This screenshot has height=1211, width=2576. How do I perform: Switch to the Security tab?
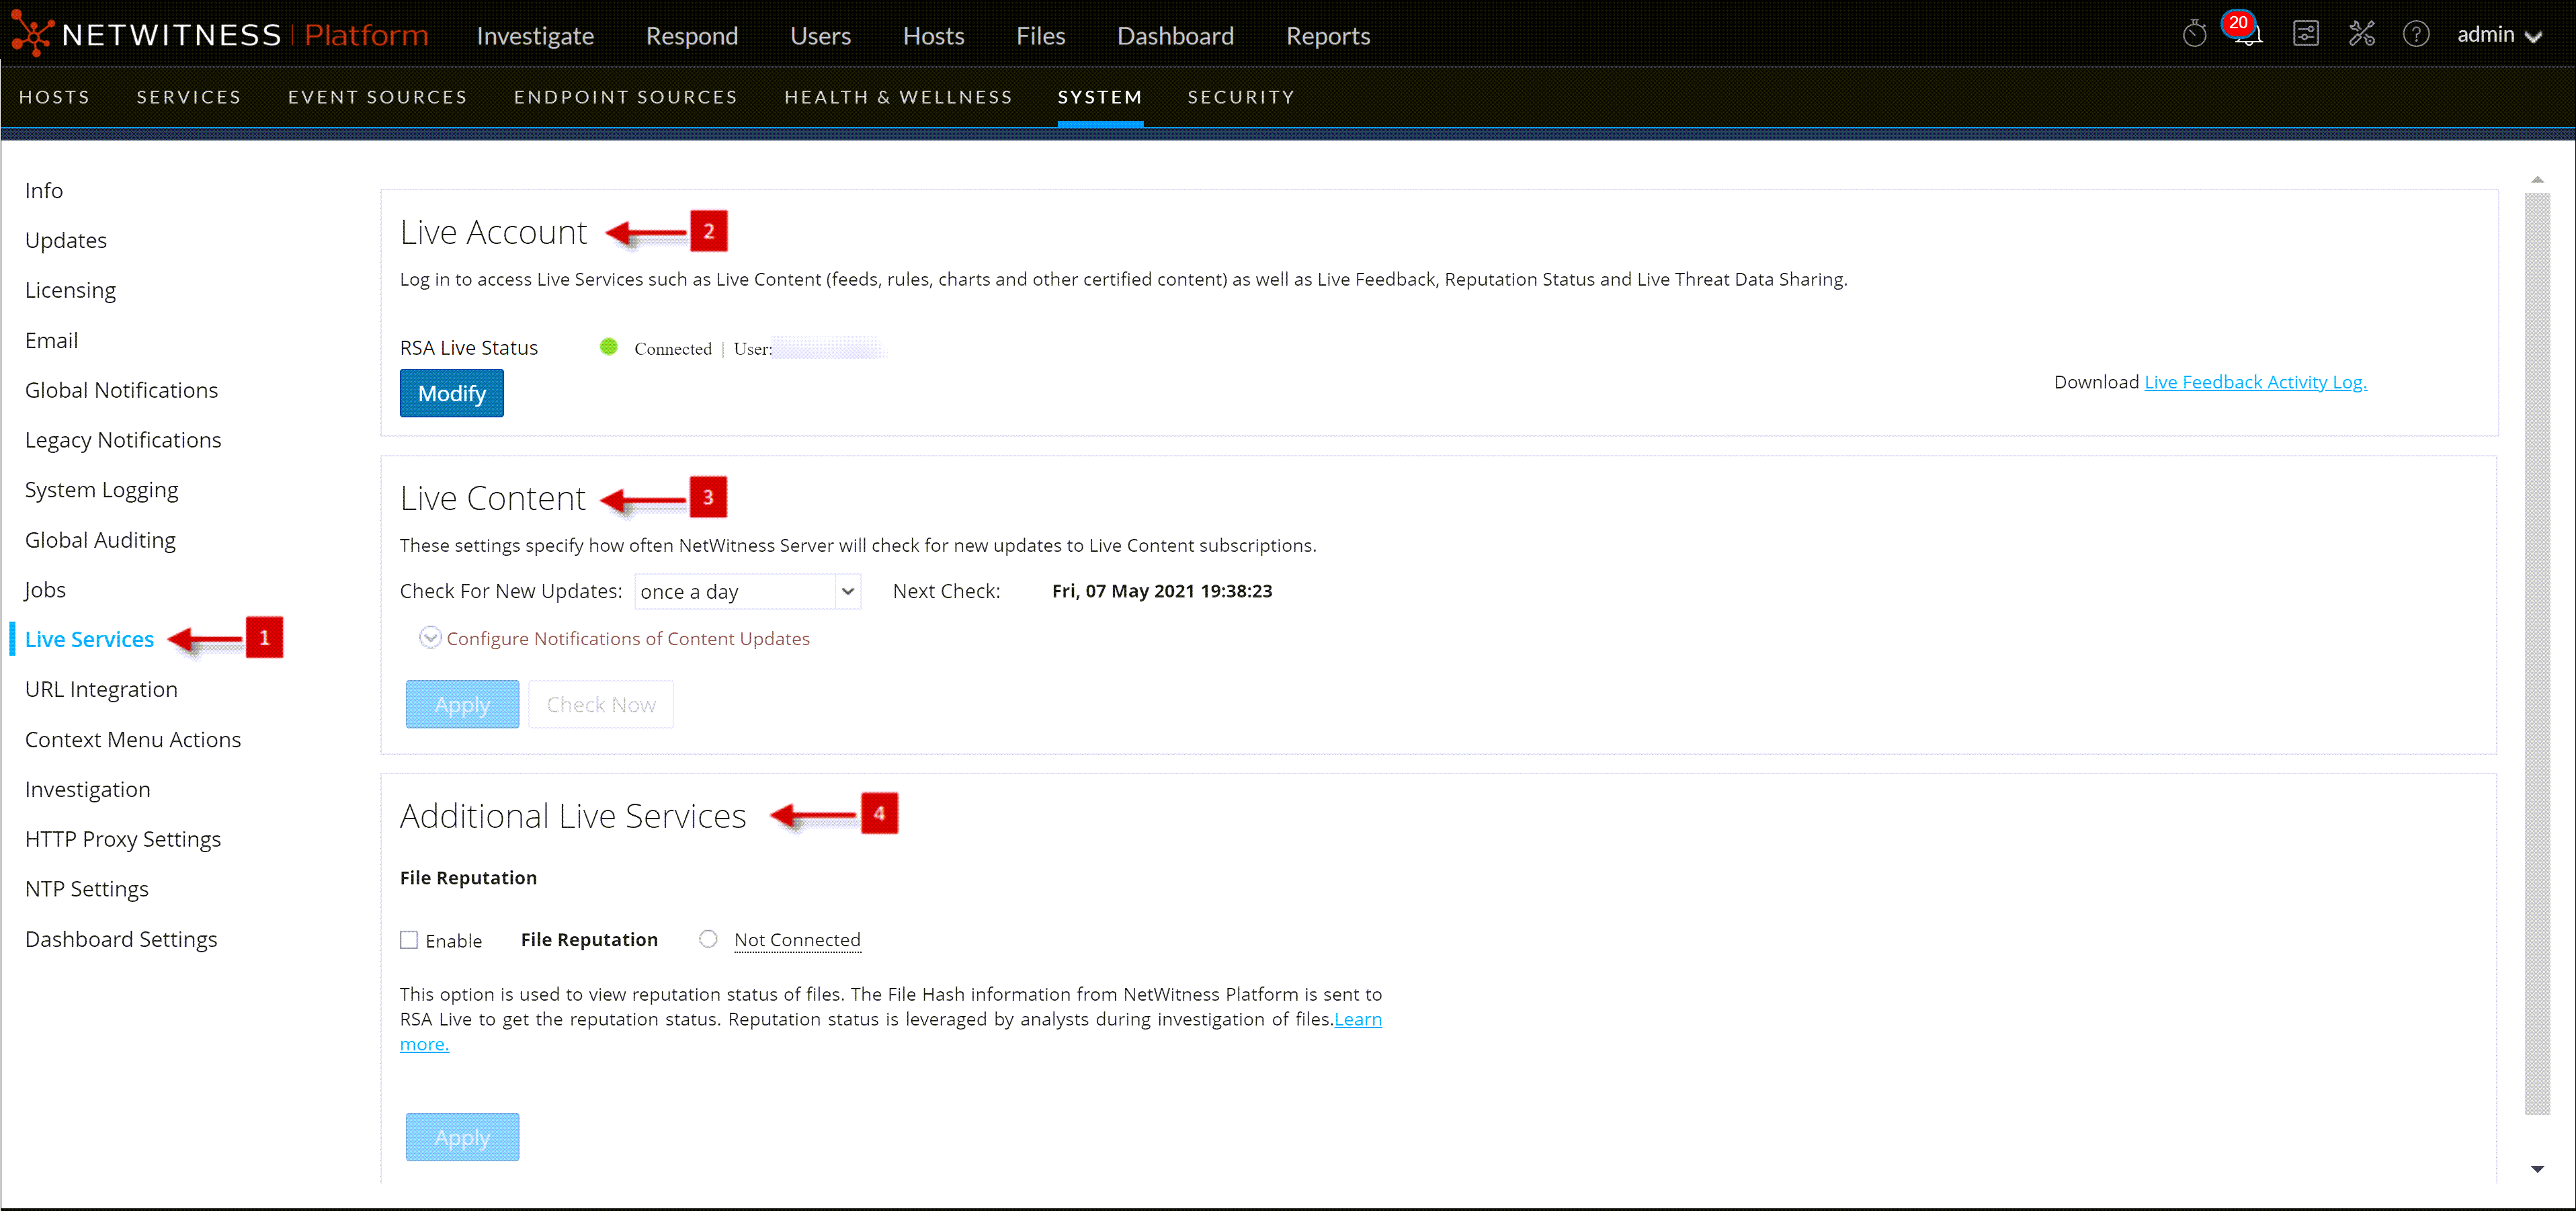coord(1240,97)
